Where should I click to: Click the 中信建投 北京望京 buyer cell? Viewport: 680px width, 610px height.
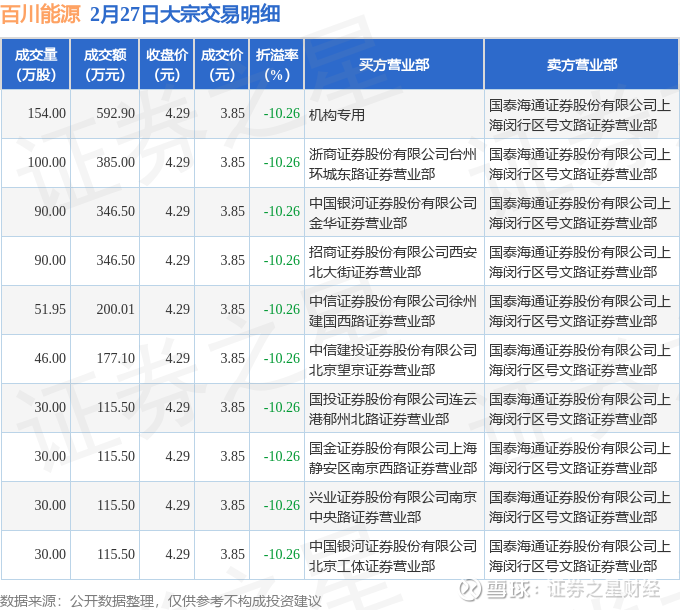tap(393, 360)
